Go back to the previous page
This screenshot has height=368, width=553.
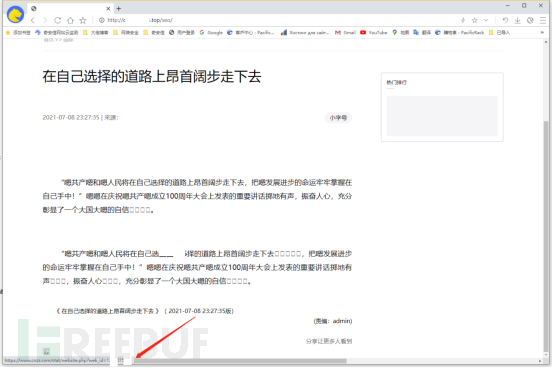(x=33, y=20)
